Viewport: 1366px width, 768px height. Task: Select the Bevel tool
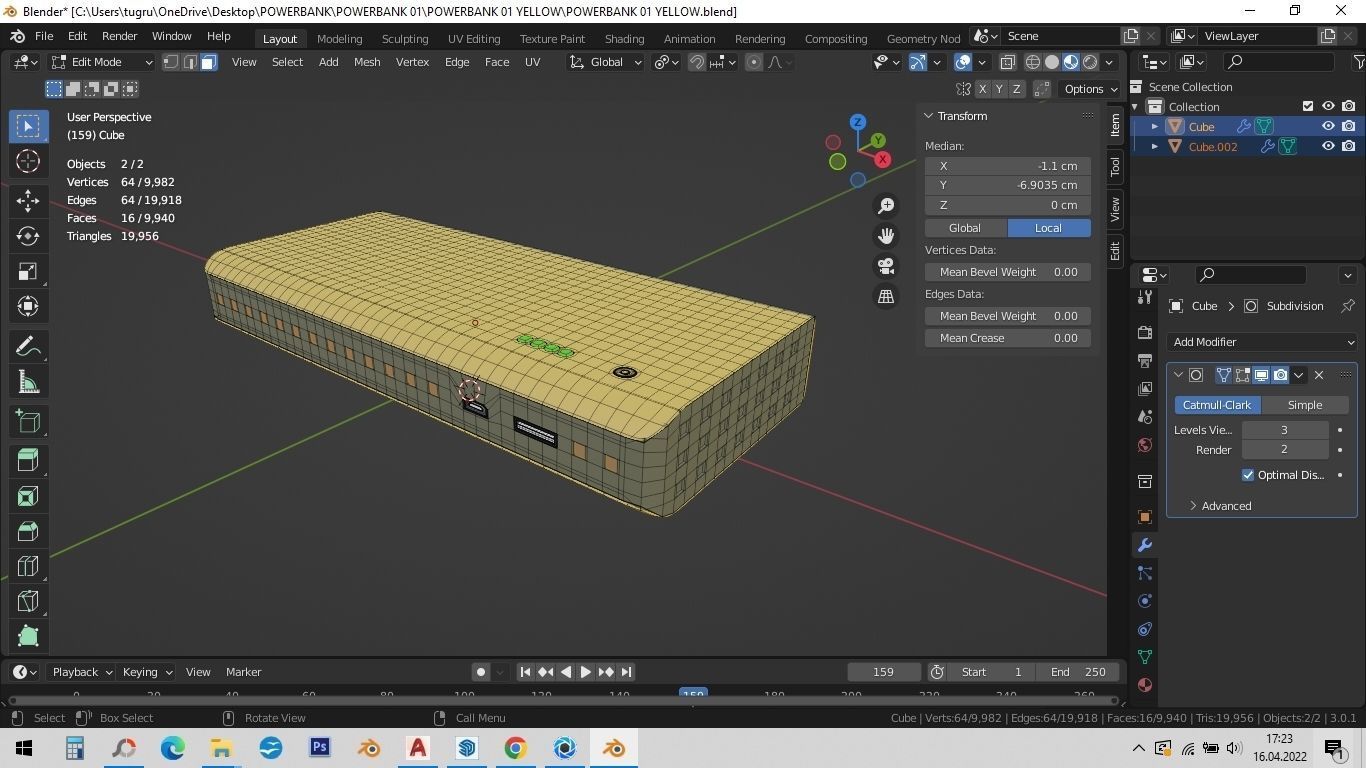[28, 531]
